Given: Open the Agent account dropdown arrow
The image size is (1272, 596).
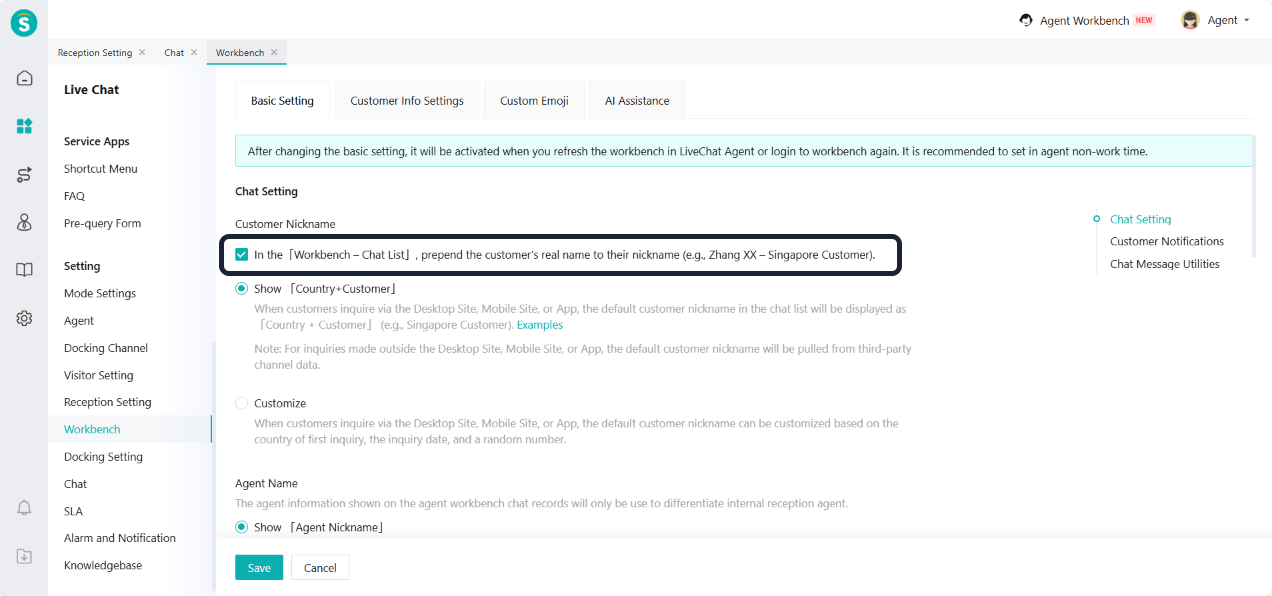Looking at the screenshot, I should (x=1246, y=20).
